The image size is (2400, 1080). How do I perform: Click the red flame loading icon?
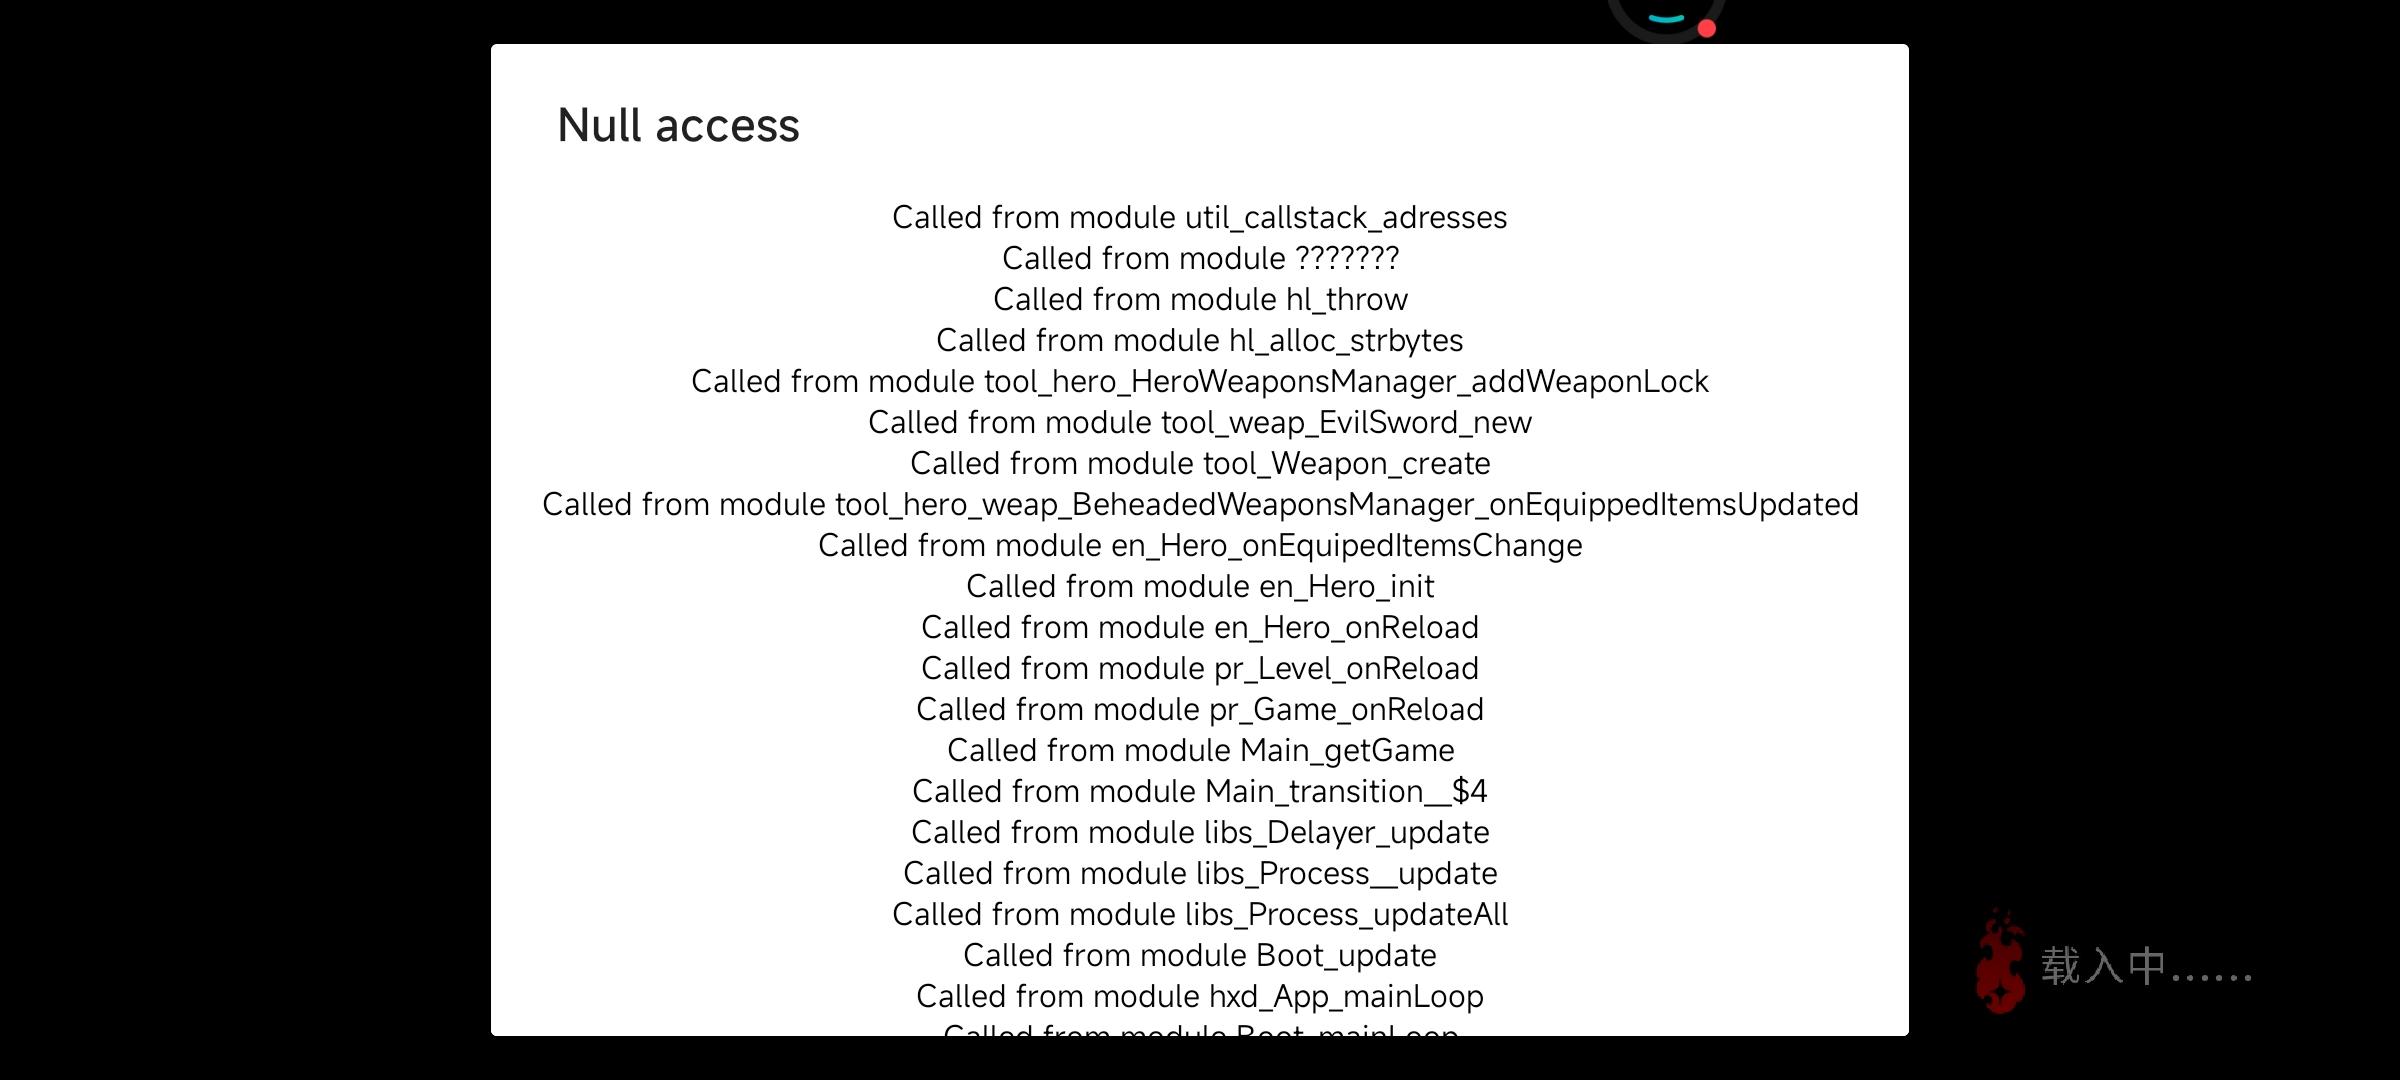point(2001,961)
